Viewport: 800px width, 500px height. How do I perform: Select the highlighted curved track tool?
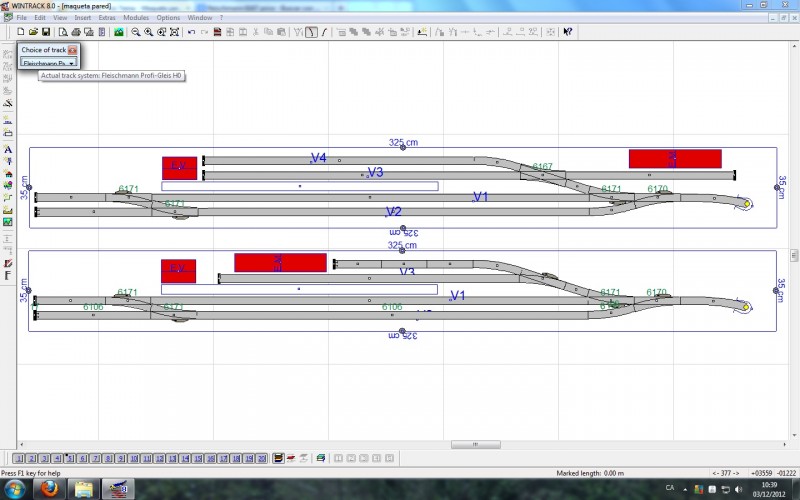point(311,32)
